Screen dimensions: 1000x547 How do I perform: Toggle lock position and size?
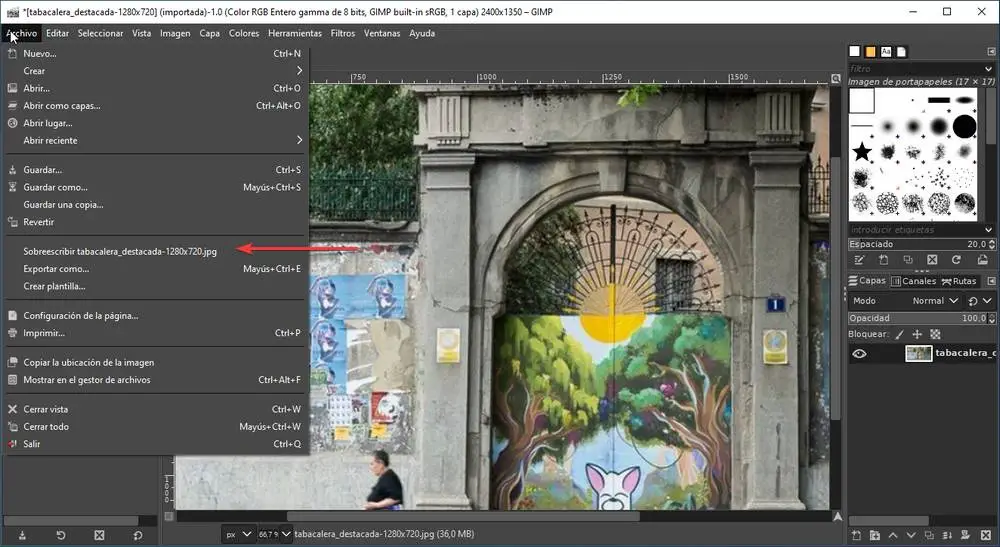click(x=917, y=334)
